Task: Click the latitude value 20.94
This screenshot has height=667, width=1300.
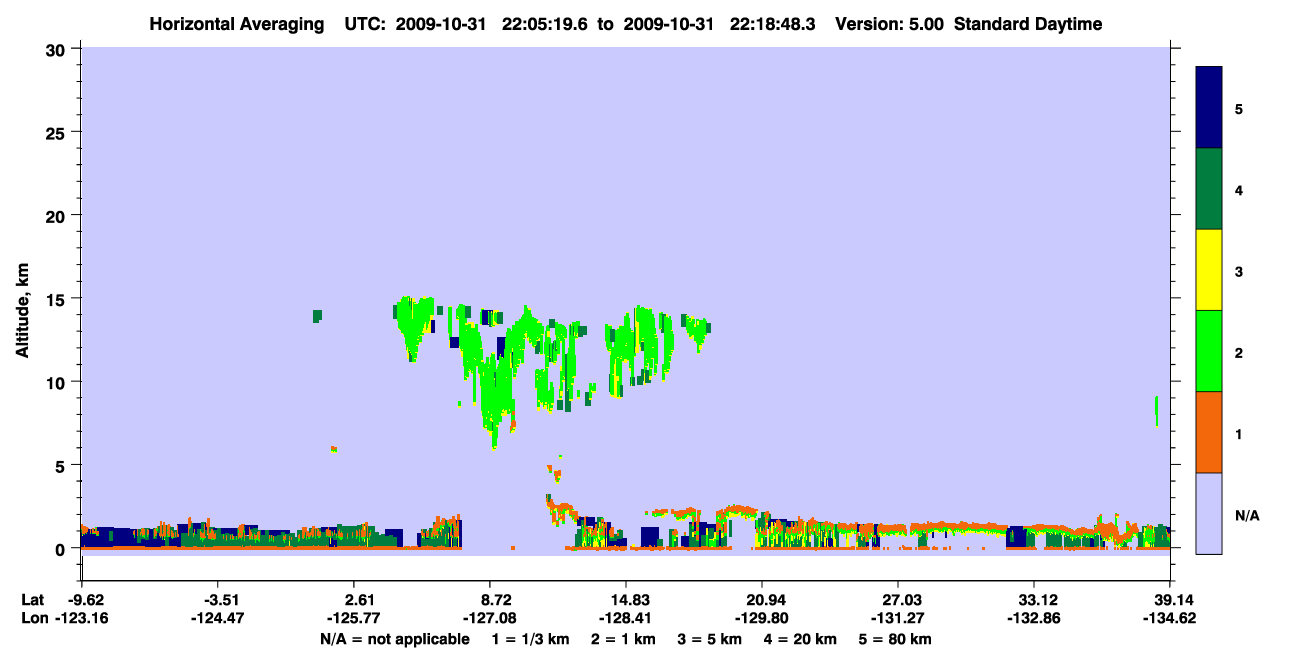Action: pyautogui.click(x=767, y=600)
